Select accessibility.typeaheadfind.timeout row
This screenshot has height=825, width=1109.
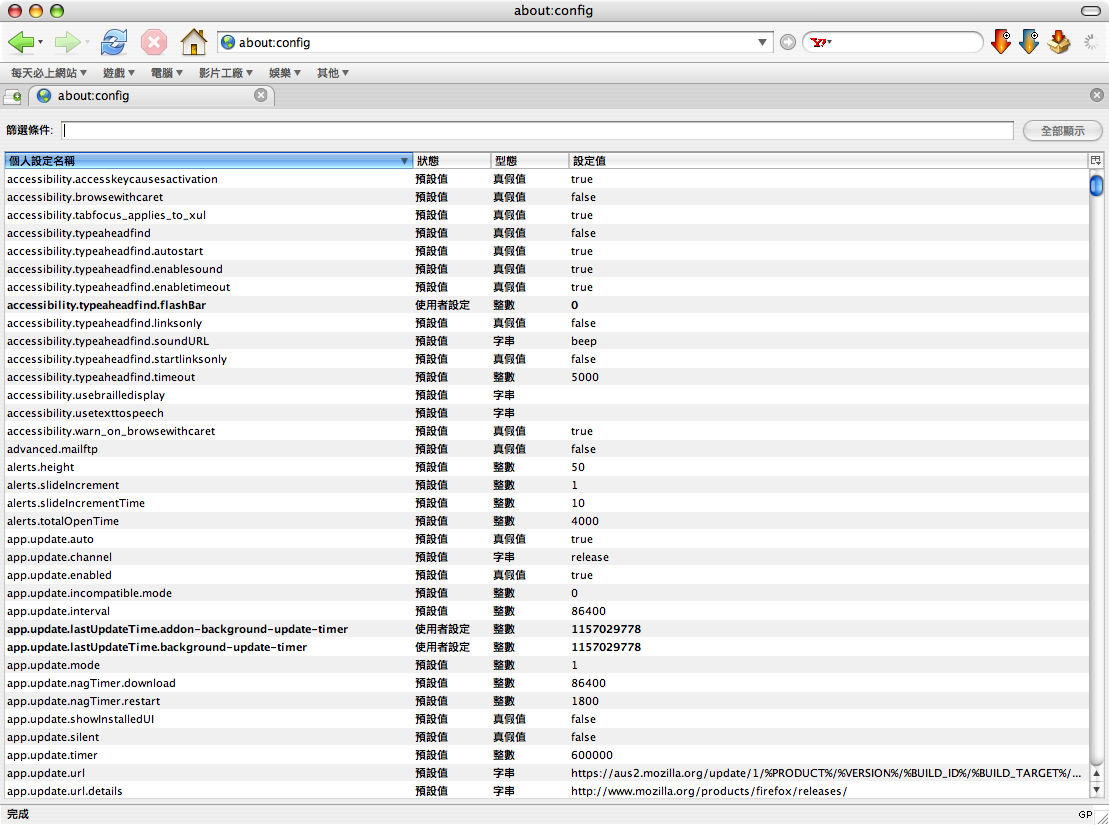pos(546,377)
